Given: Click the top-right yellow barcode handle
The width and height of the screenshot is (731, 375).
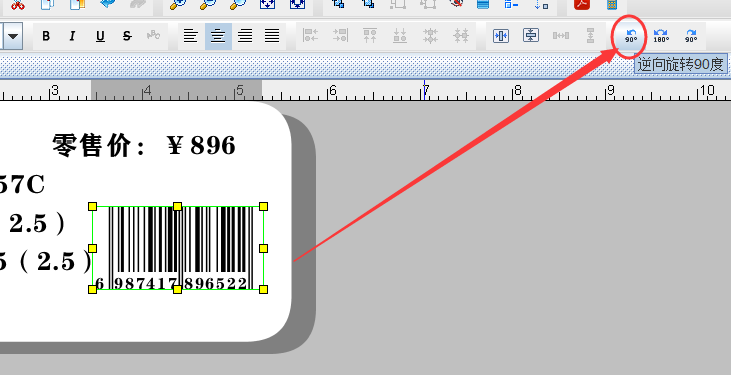Looking at the screenshot, I should (263, 207).
